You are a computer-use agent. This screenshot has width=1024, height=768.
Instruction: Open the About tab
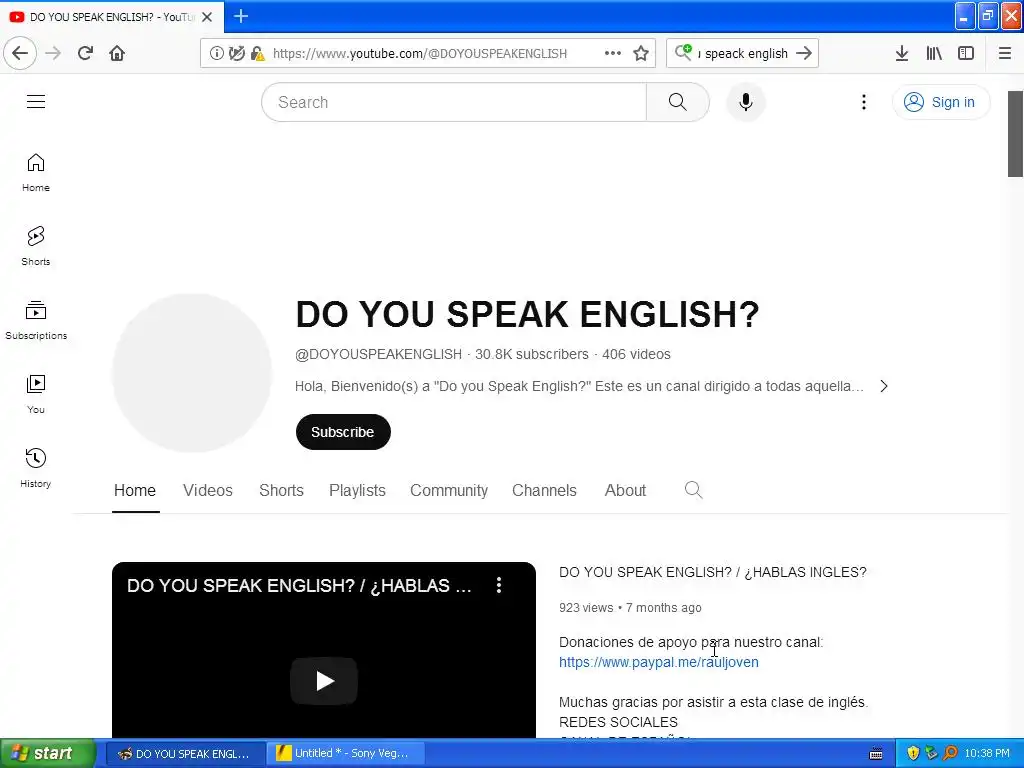click(x=625, y=490)
